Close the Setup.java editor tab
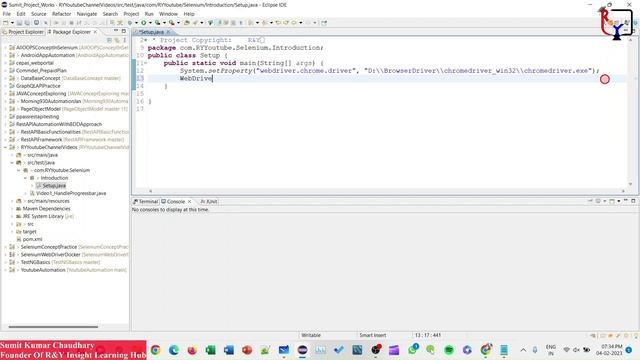Viewport: 640px width, 360px height. tap(168, 32)
